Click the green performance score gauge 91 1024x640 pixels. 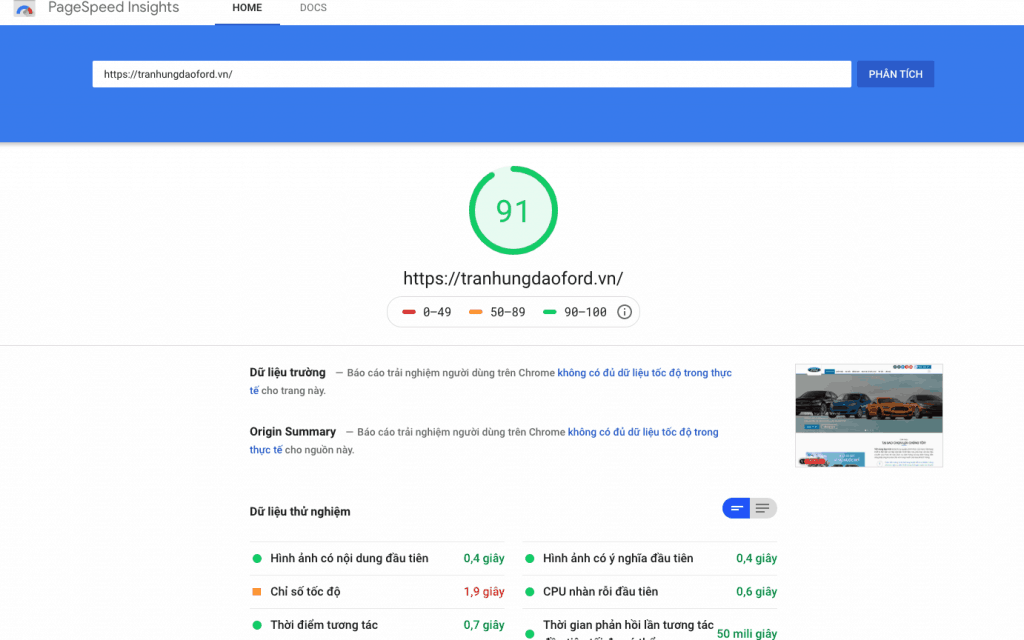click(x=512, y=211)
